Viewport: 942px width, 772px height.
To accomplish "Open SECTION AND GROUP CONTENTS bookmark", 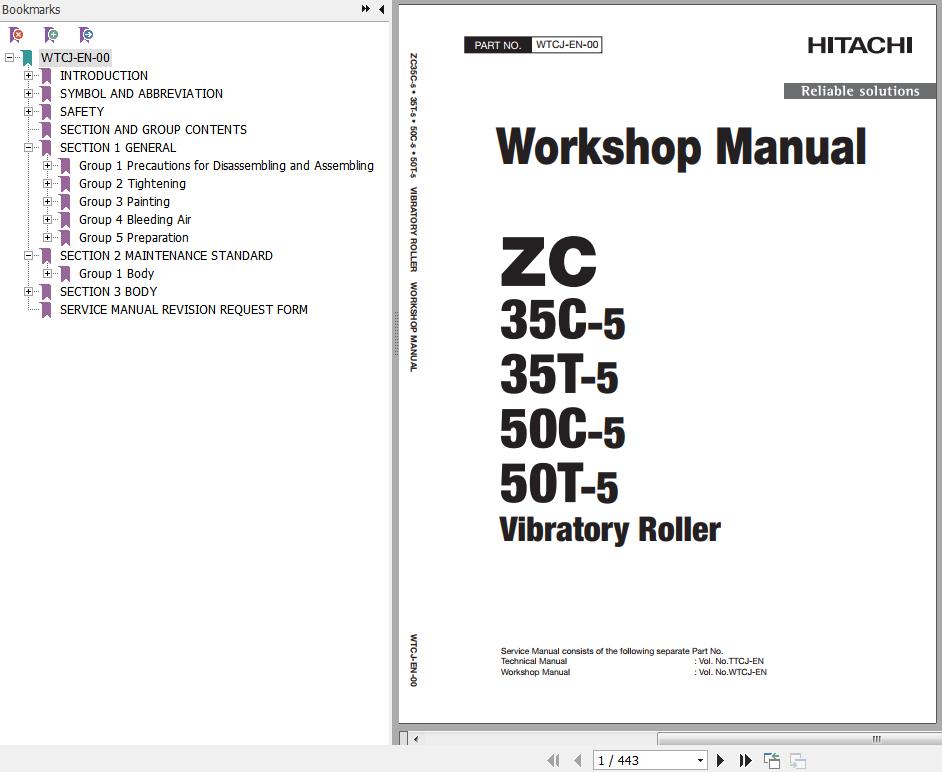I will click(x=153, y=130).
